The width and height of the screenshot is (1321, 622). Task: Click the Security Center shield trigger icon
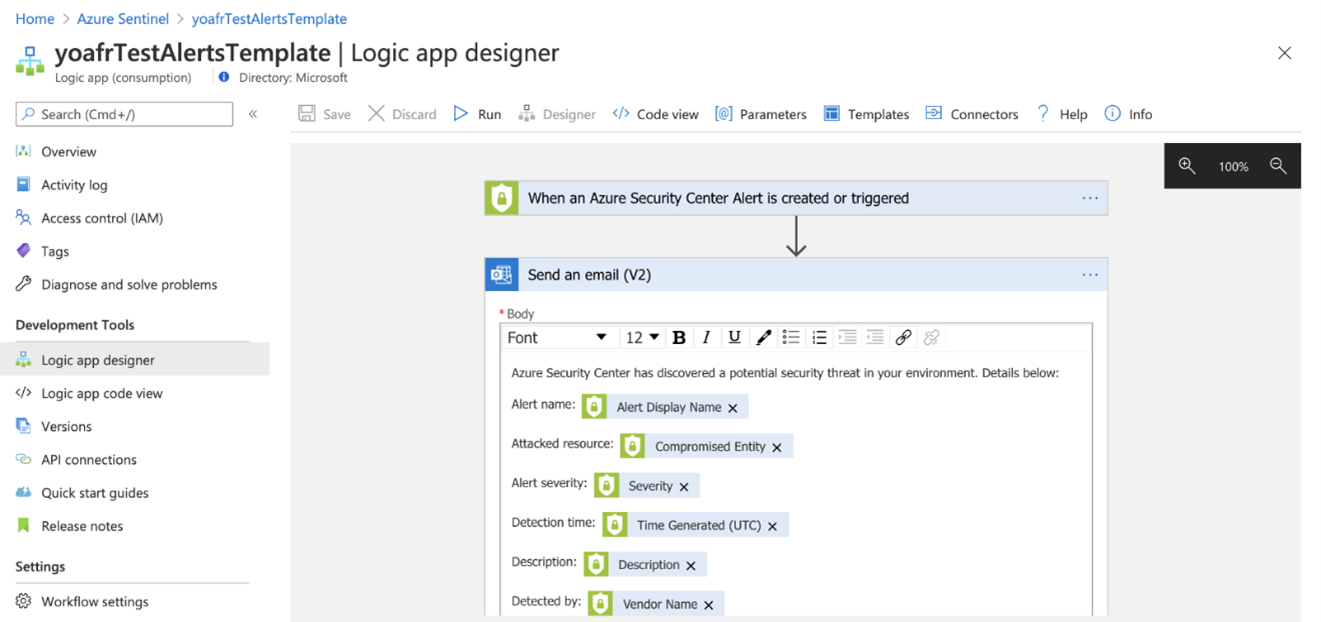[502, 198]
